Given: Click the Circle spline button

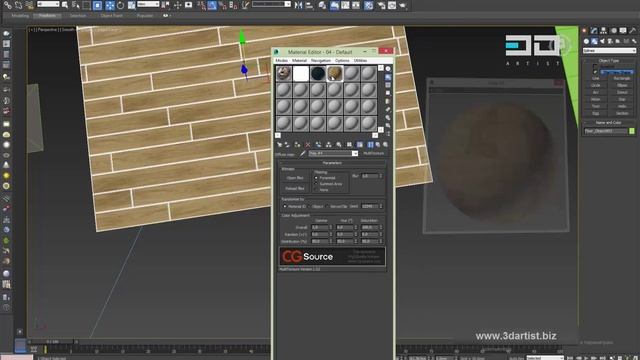Looking at the screenshot, I should tap(596, 85).
